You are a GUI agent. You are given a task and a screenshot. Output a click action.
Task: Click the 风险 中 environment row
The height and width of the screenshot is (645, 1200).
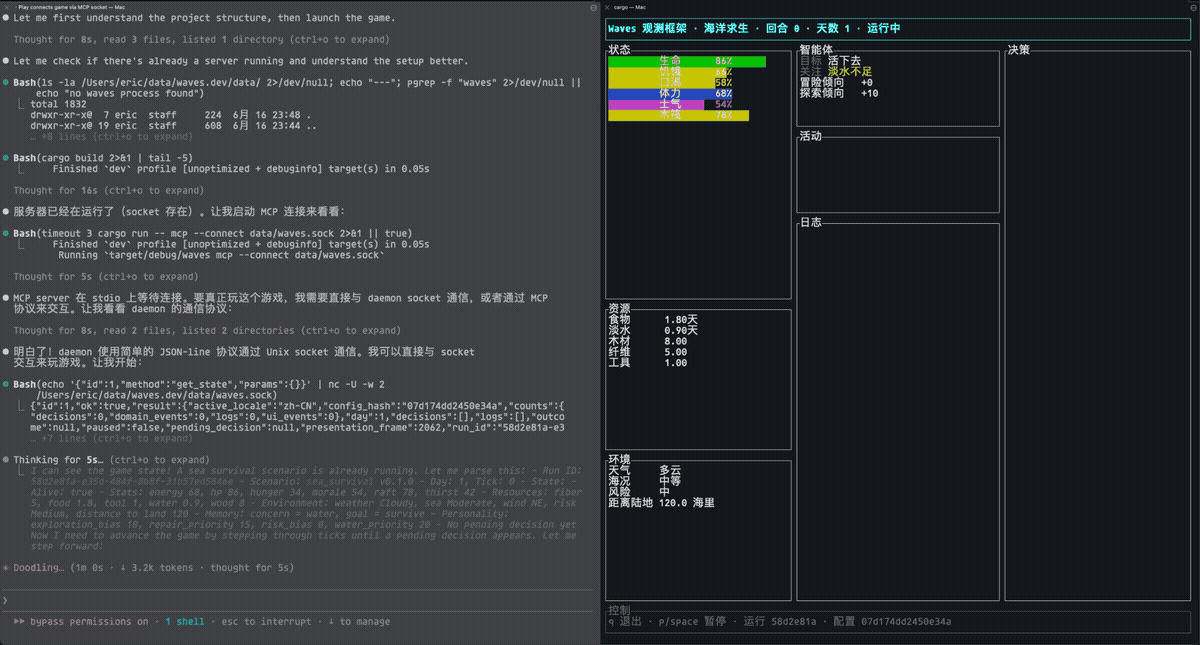tap(639, 492)
